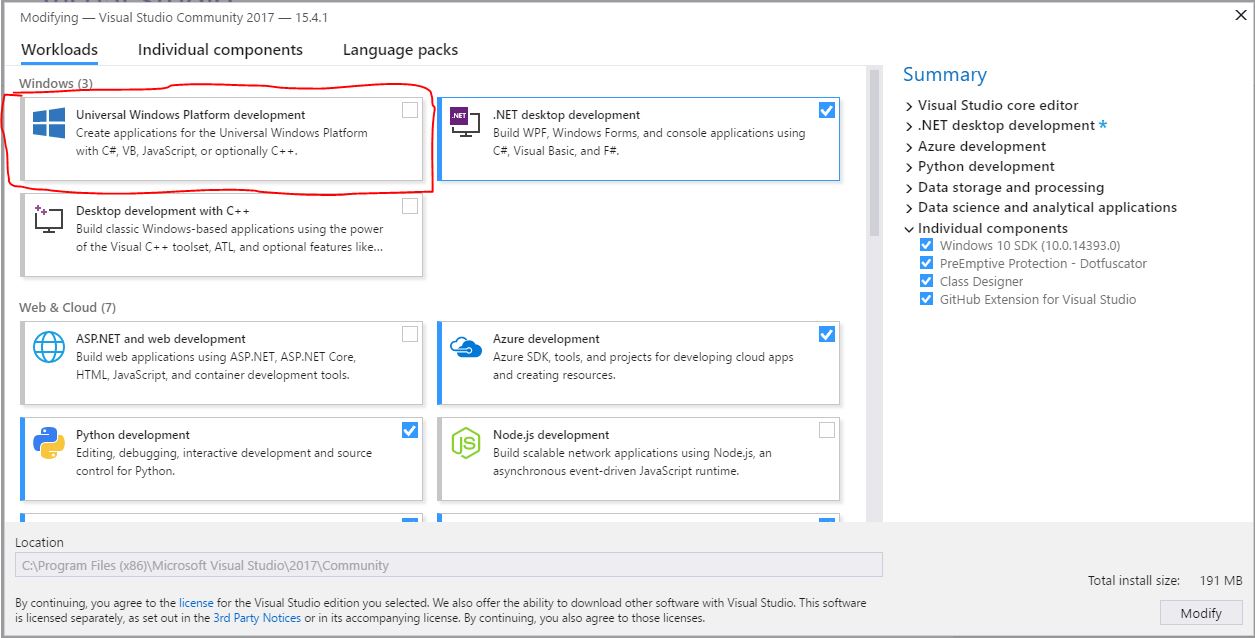Uncheck Class Designer in the summary

point(927,281)
